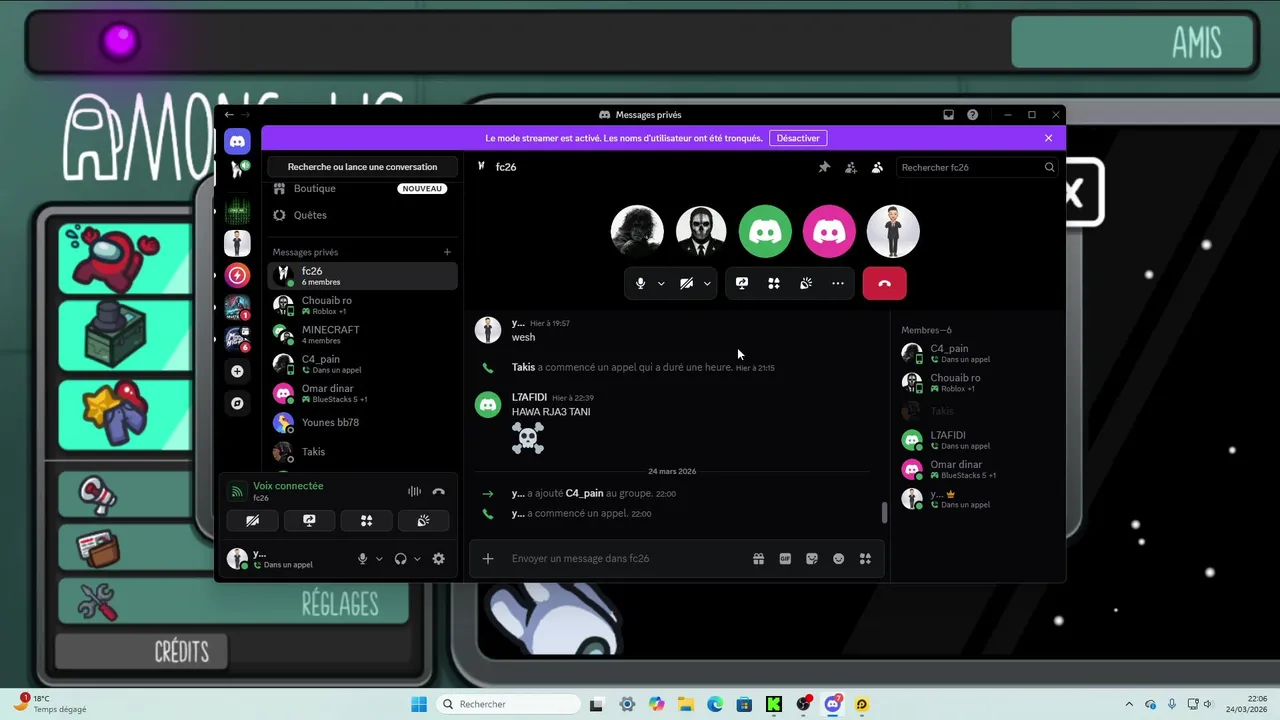Dismiss the streamer mode banner

point(1048,138)
